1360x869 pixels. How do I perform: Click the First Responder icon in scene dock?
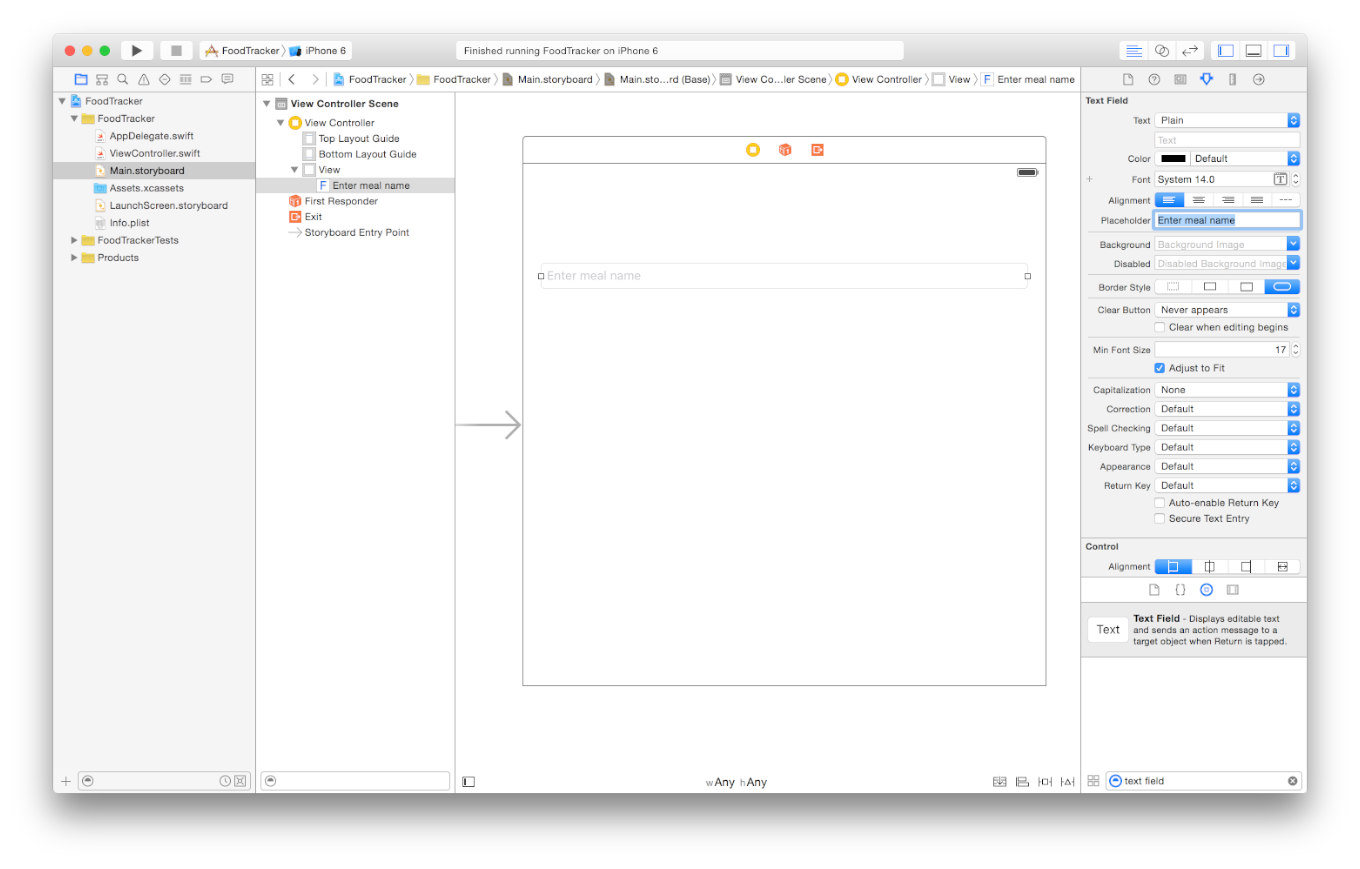coord(786,150)
